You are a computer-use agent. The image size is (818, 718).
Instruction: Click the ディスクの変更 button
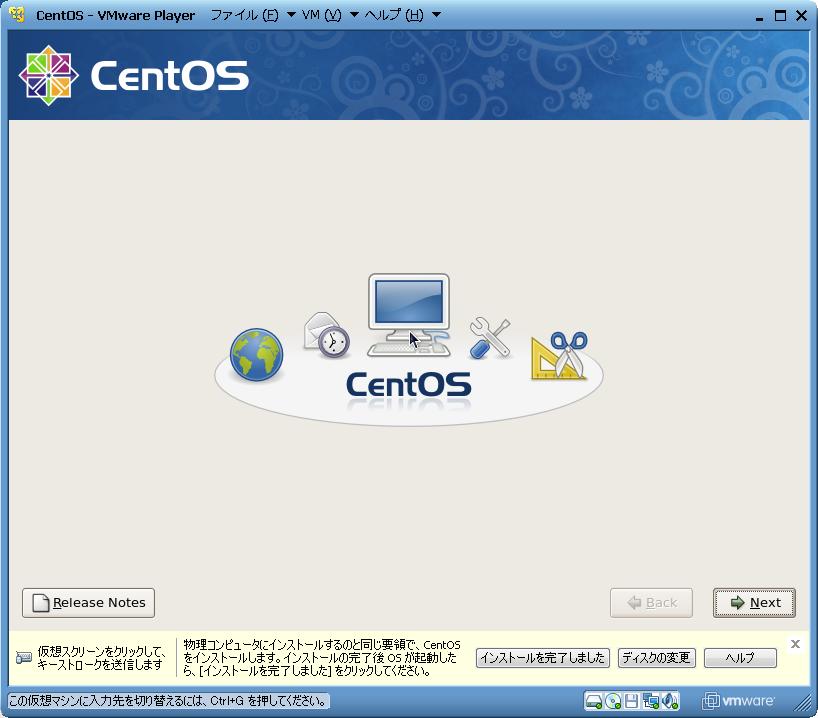[656, 658]
